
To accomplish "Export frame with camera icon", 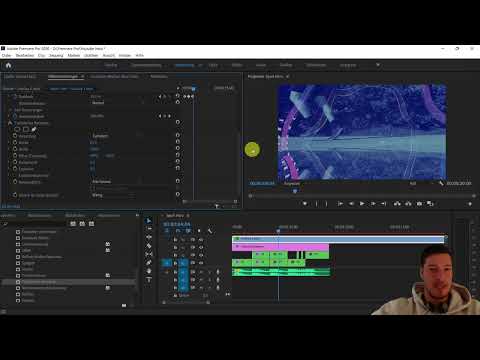I will click(419, 203).
